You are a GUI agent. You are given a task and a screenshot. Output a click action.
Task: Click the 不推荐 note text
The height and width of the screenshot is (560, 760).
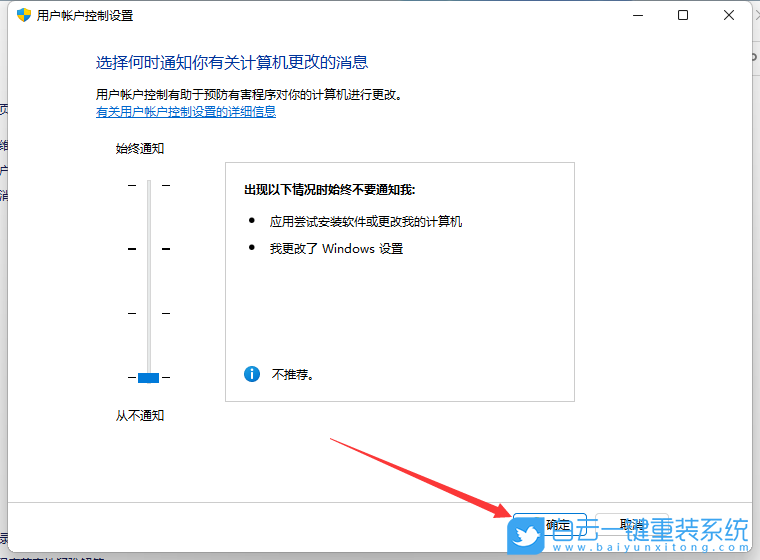[292, 374]
